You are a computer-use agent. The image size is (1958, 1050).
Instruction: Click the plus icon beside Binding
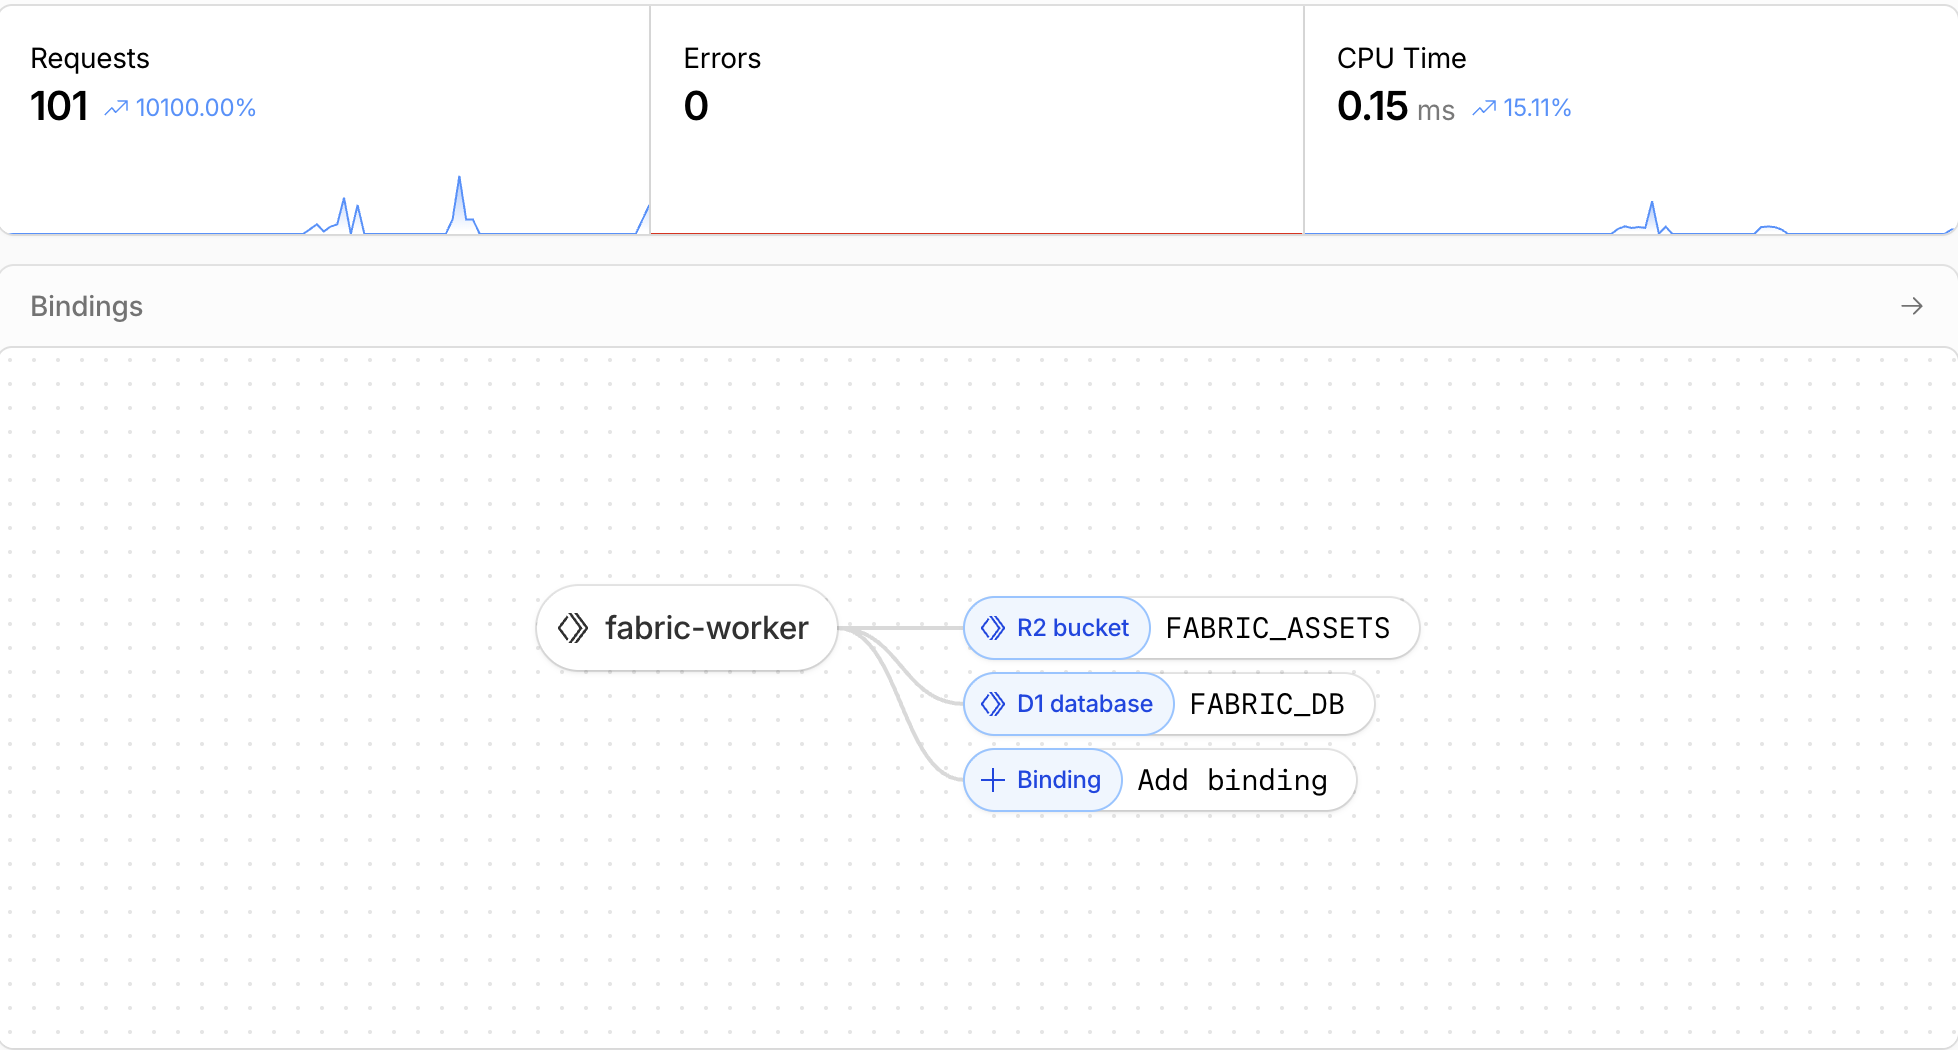pyautogui.click(x=992, y=780)
